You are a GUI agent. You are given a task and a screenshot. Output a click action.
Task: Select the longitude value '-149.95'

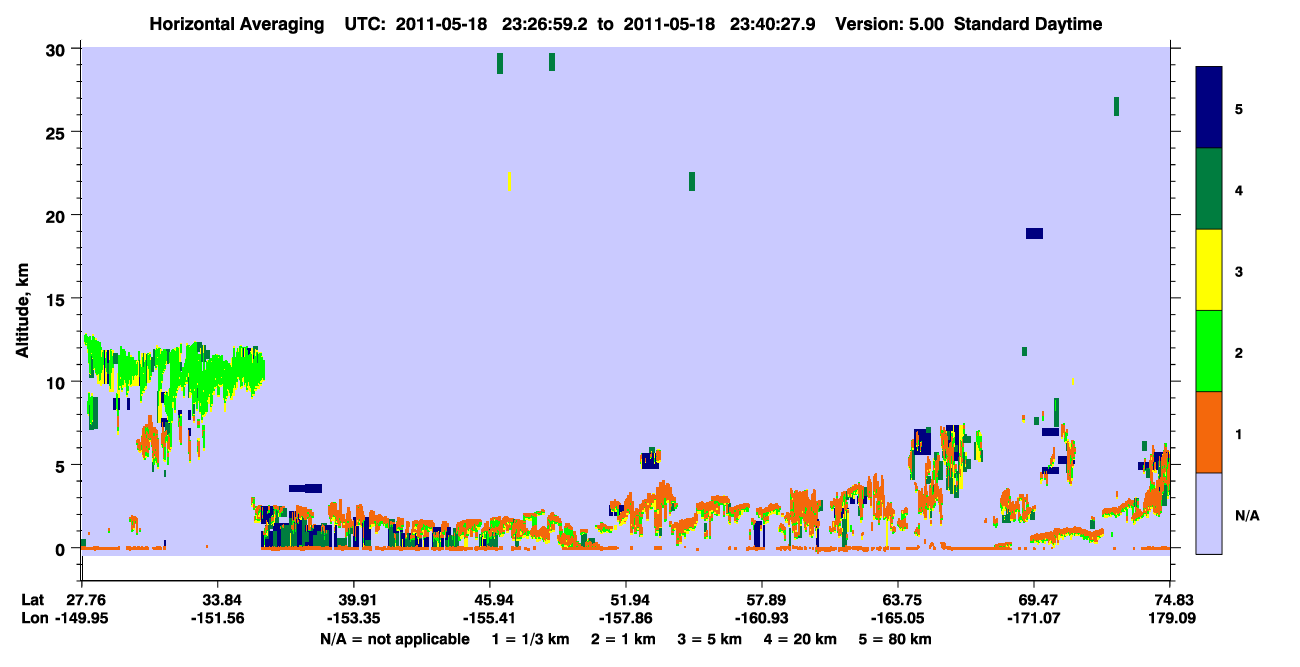81,618
